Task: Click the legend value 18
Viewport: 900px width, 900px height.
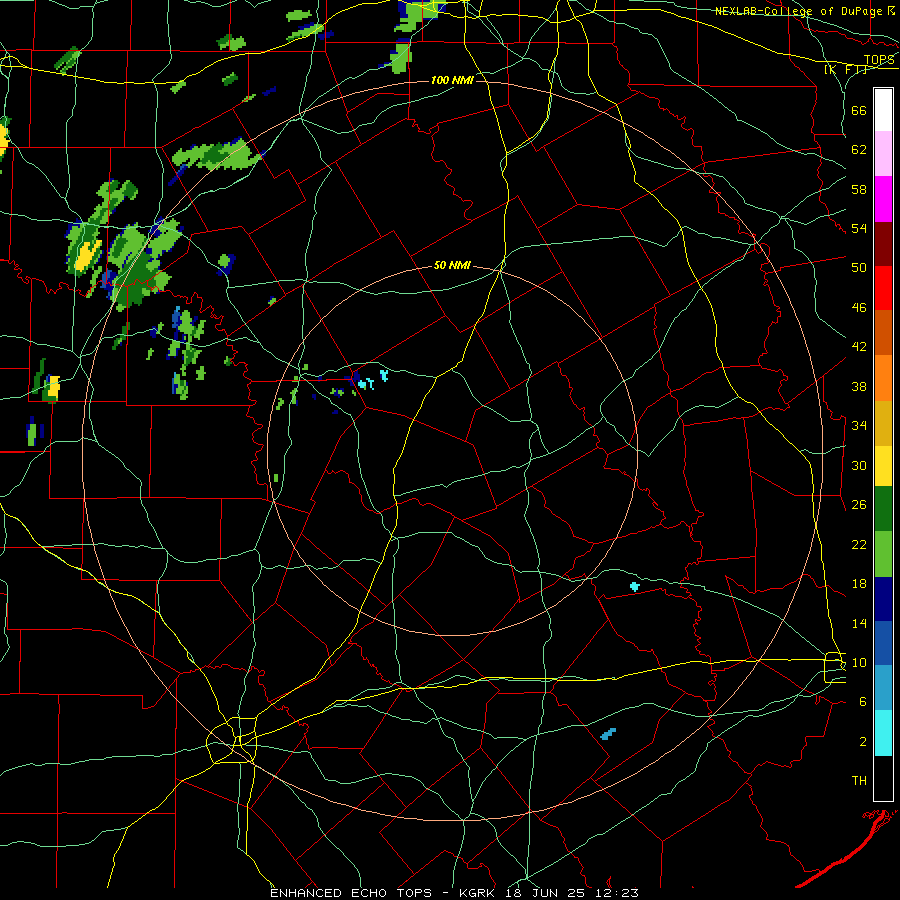Action: 859,584
